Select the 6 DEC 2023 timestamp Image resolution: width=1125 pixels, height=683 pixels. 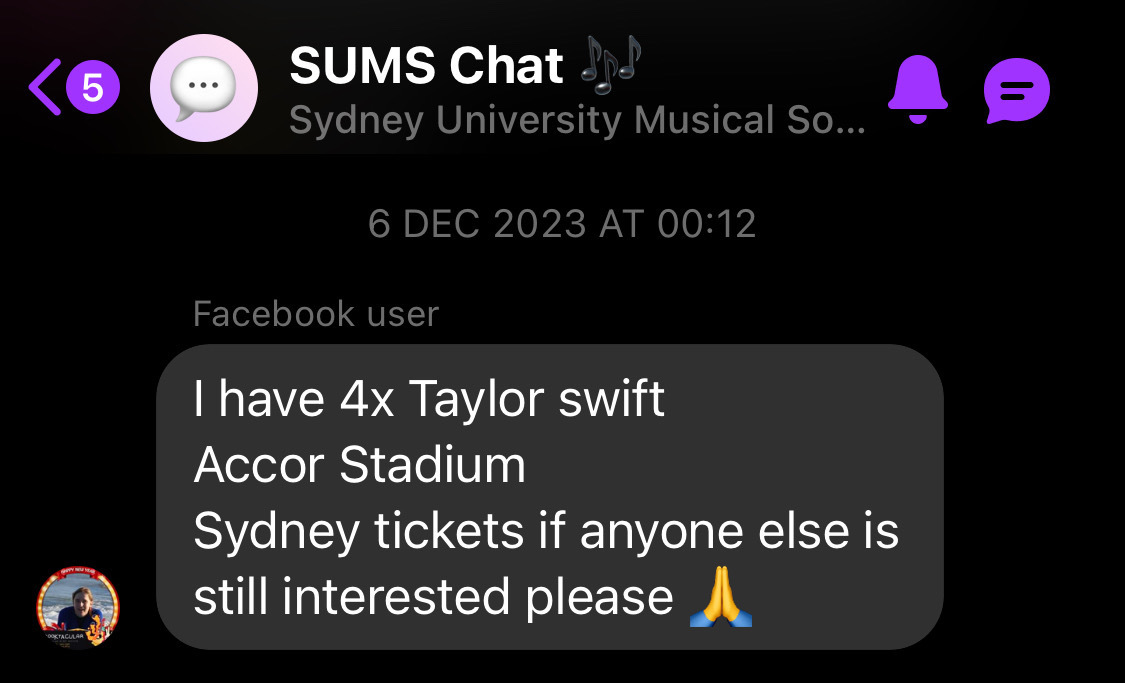pyautogui.click(x=561, y=224)
